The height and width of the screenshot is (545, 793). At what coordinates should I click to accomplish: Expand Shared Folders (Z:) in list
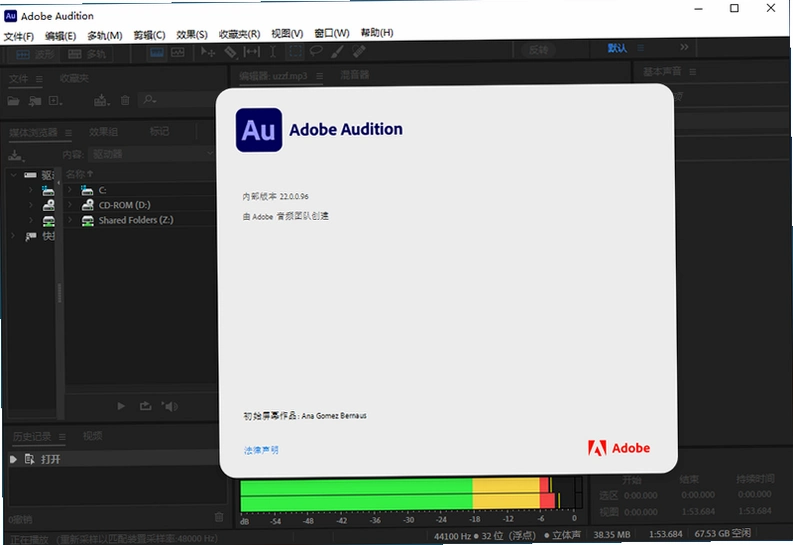[x=70, y=220]
